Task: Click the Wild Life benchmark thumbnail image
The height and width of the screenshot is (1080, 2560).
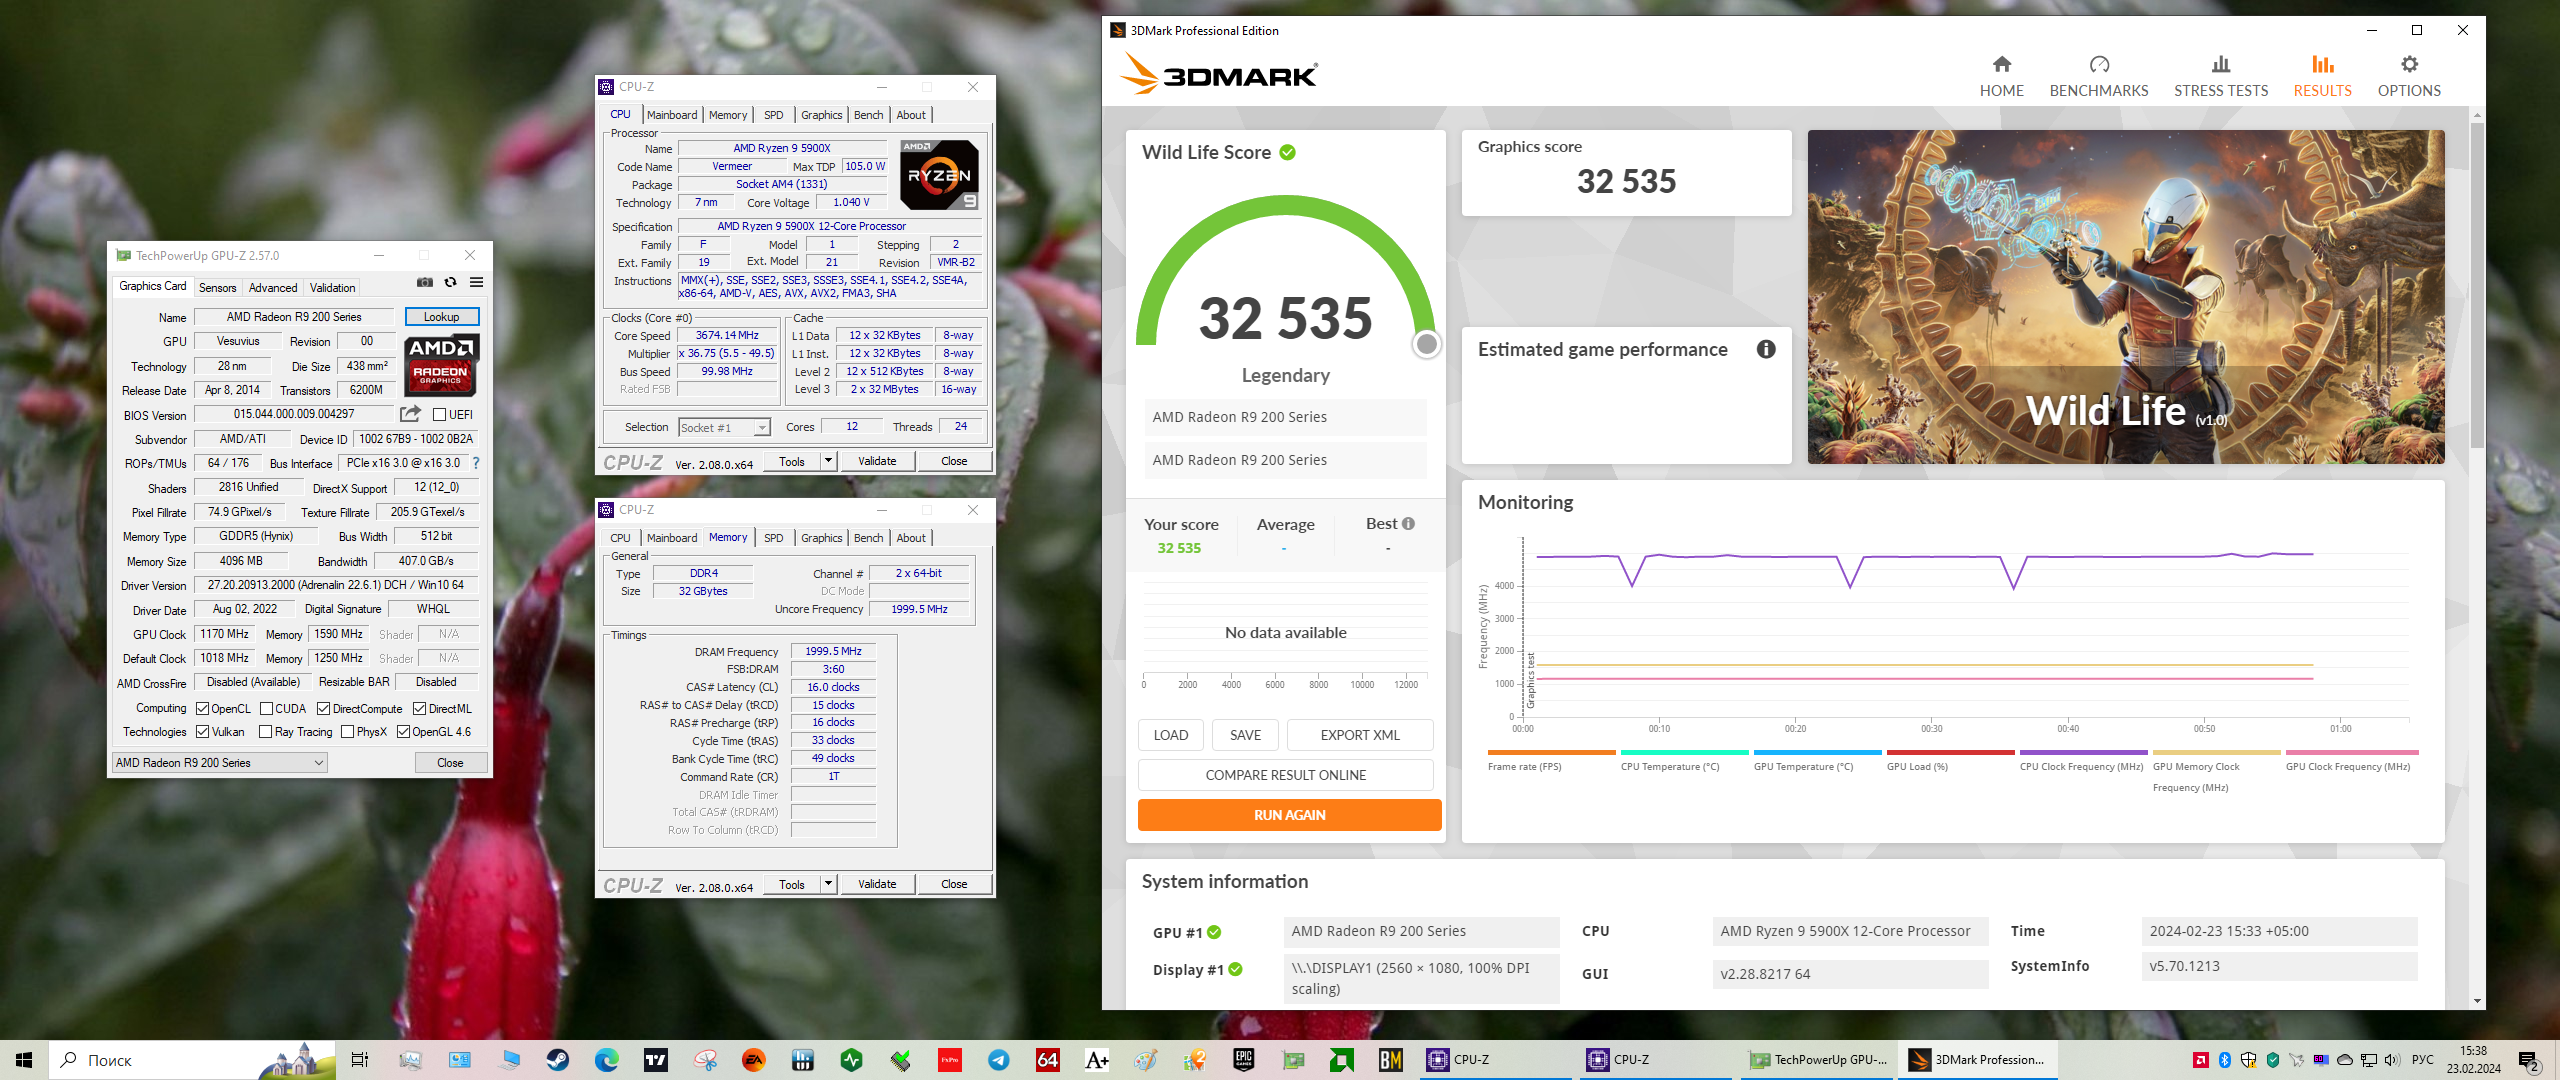Action: coord(2126,297)
